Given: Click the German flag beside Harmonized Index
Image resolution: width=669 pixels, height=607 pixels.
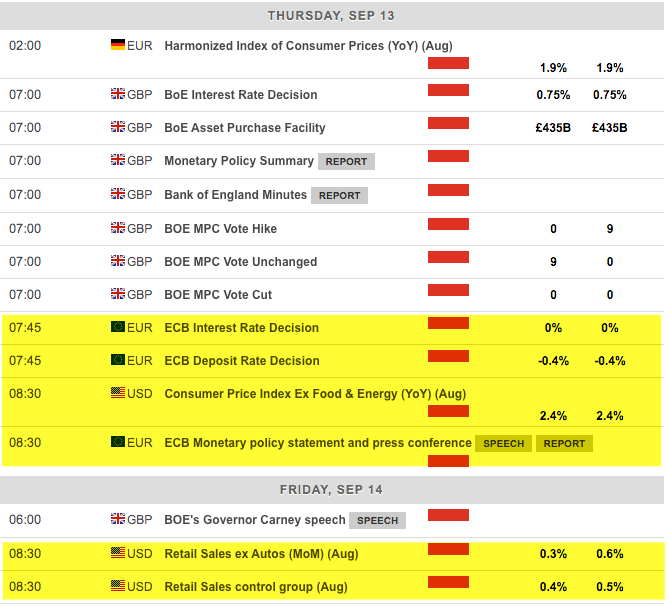Looking at the screenshot, I should [117, 45].
